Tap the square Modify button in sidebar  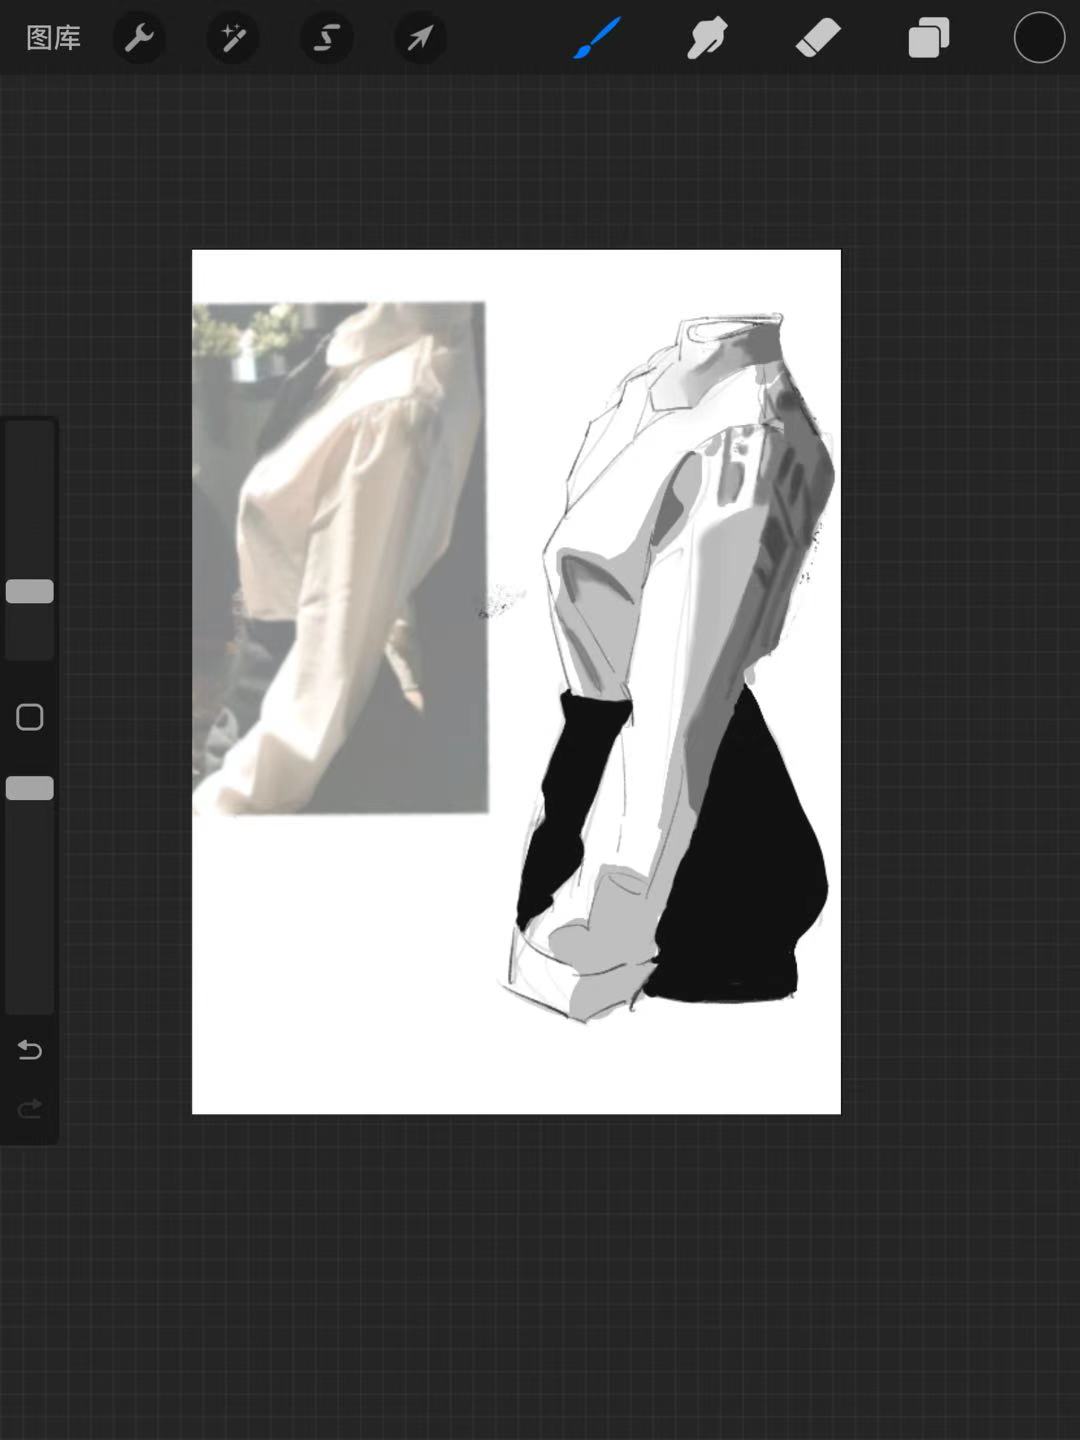30,717
